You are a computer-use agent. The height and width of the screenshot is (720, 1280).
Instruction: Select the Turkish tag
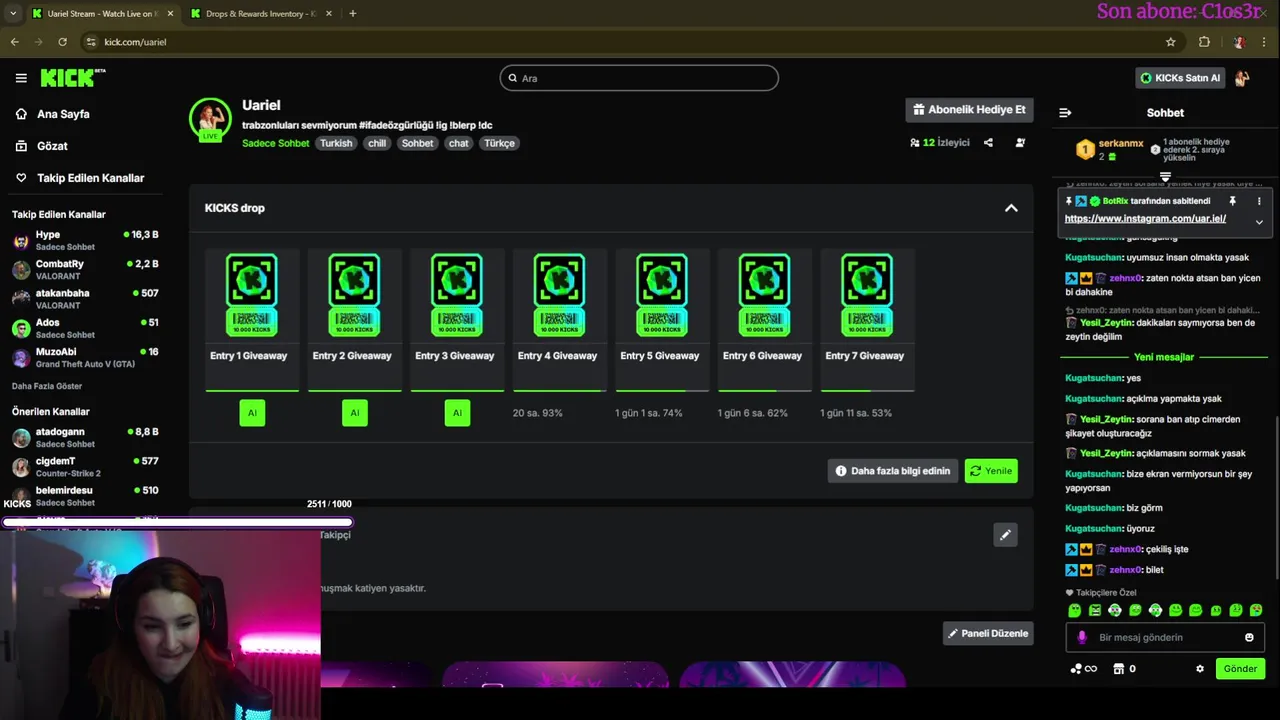(336, 143)
